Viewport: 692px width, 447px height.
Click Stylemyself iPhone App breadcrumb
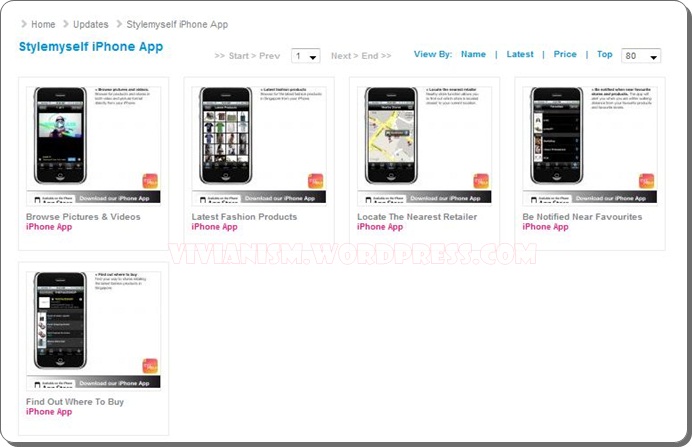(x=177, y=24)
